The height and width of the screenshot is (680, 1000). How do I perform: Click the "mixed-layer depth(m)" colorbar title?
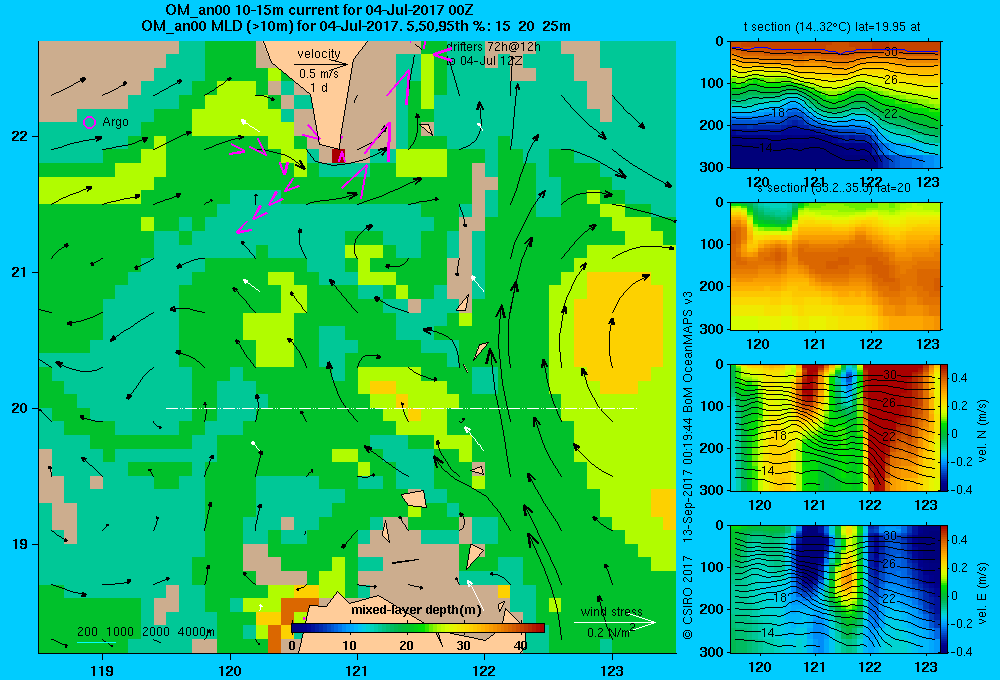[416, 610]
